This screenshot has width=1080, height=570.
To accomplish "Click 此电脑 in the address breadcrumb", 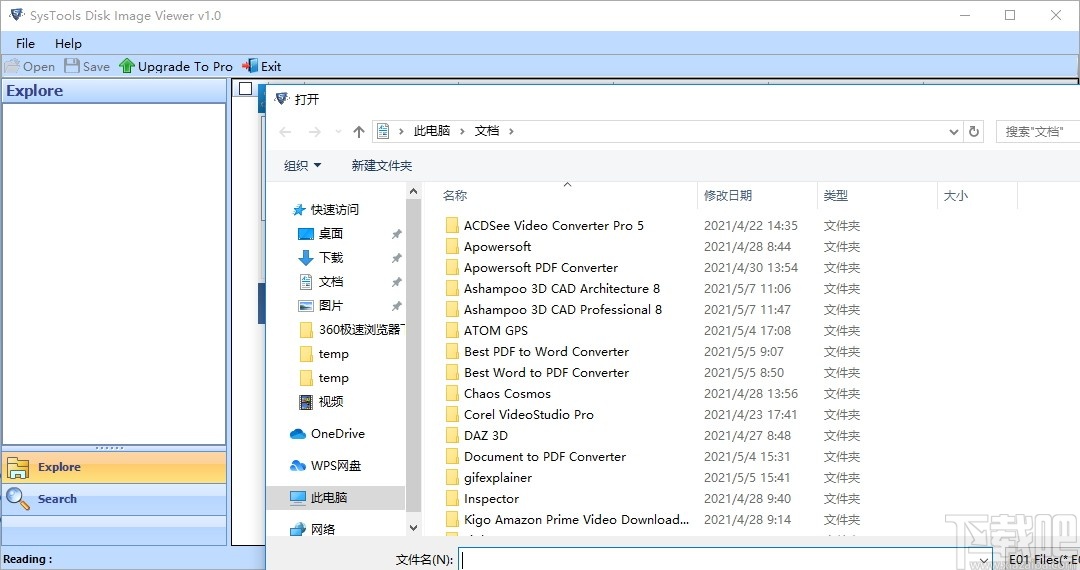I will tap(432, 131).
